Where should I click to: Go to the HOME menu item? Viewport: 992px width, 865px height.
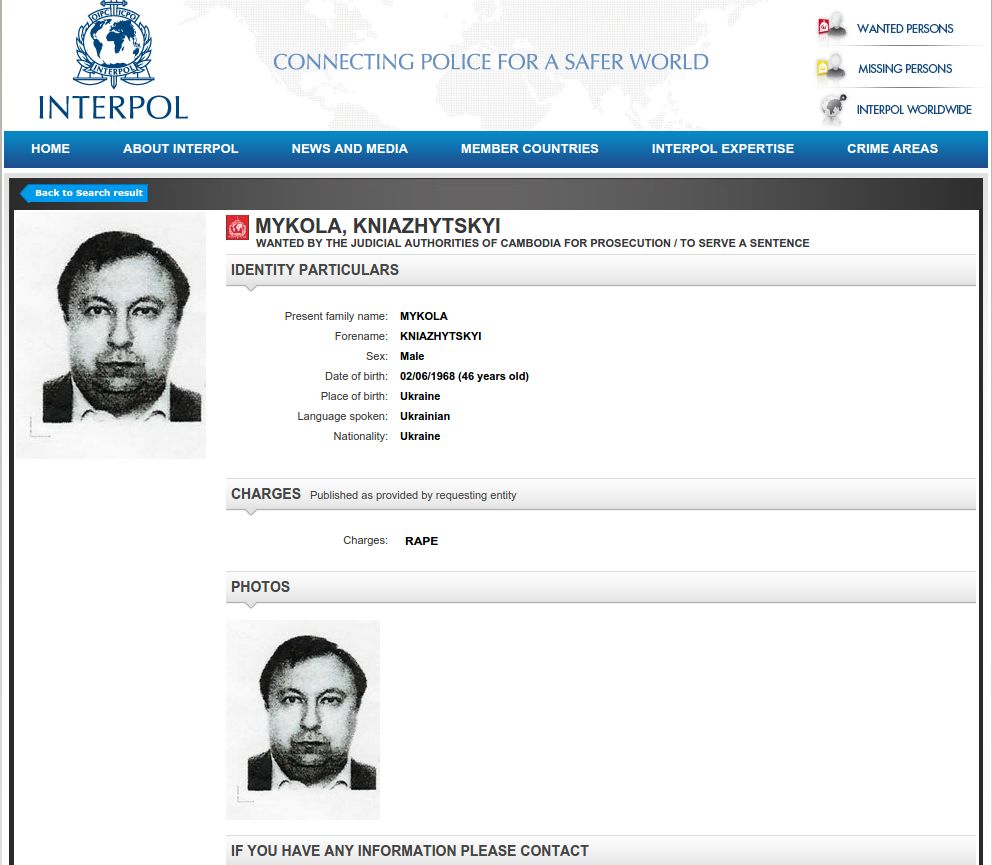point(51,149)
